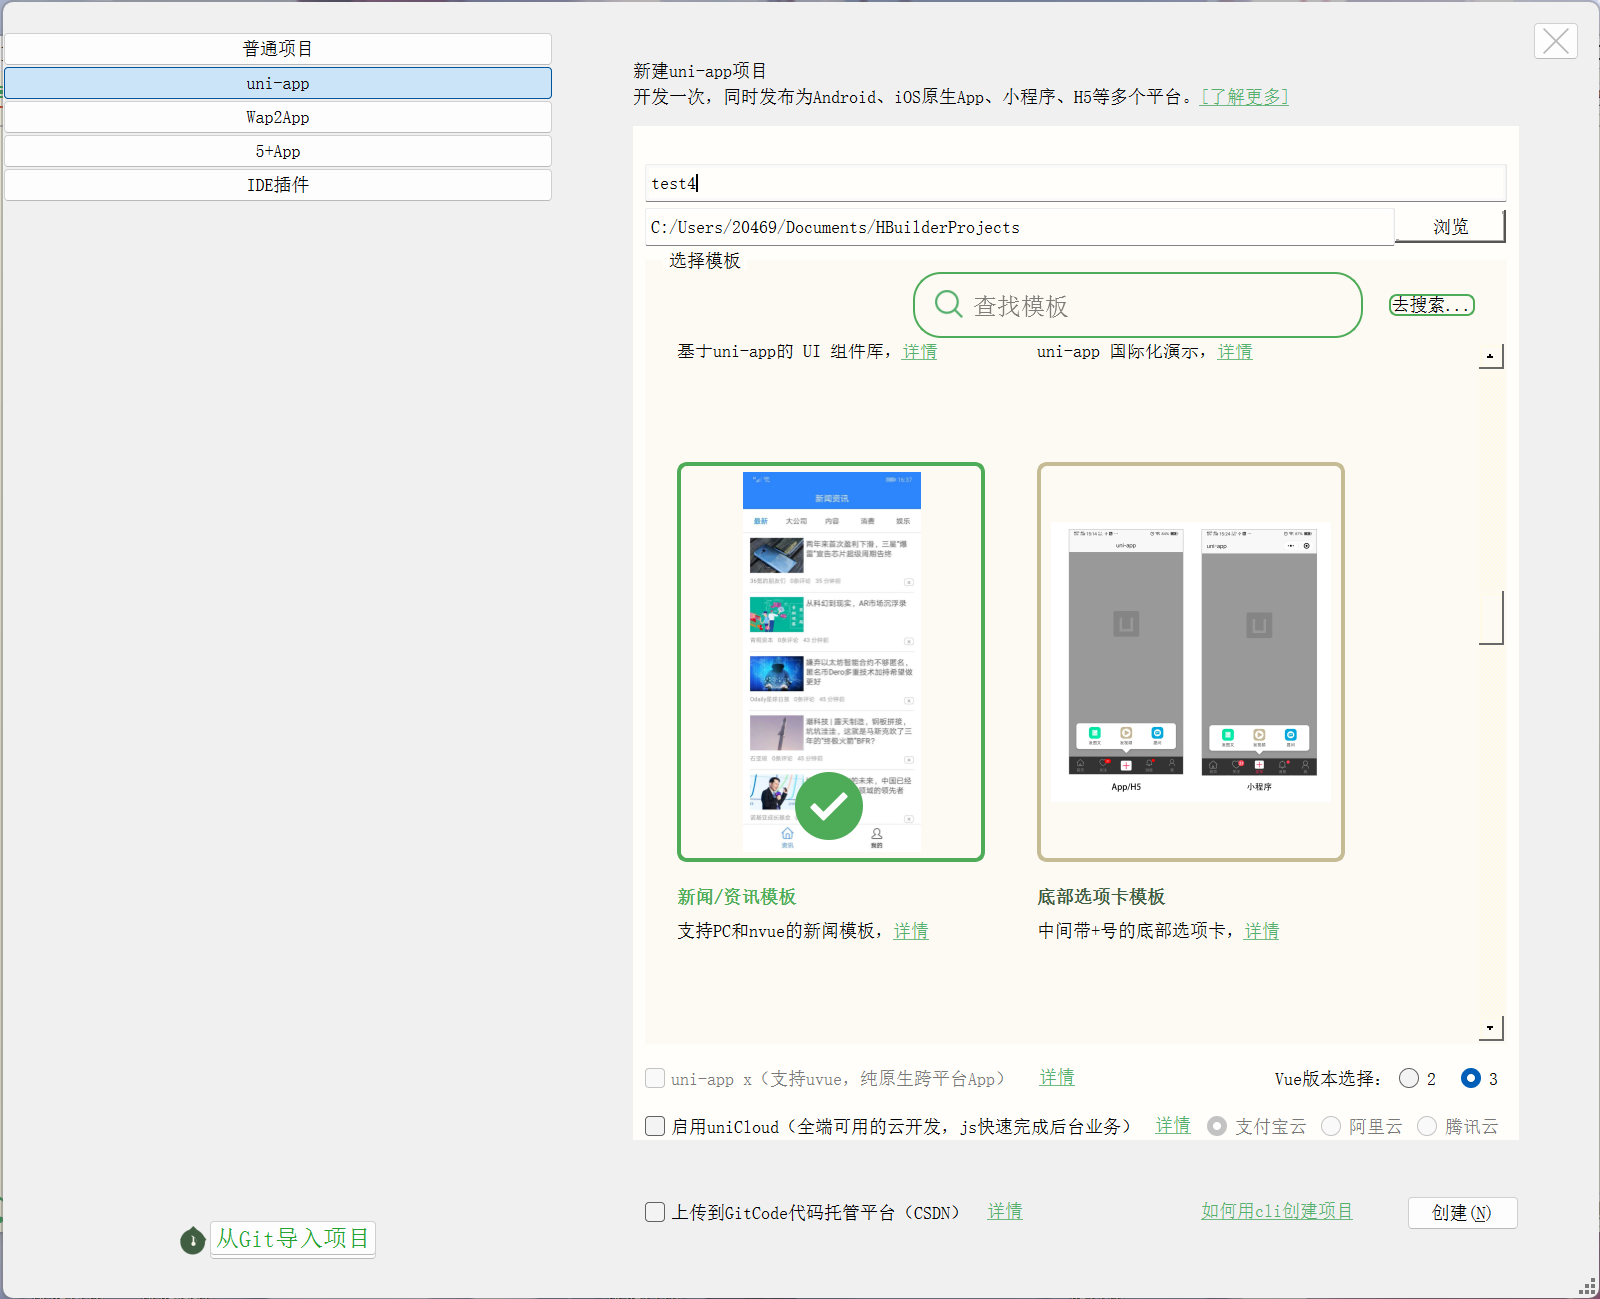Select the Wap2App project type

[278, 117]
